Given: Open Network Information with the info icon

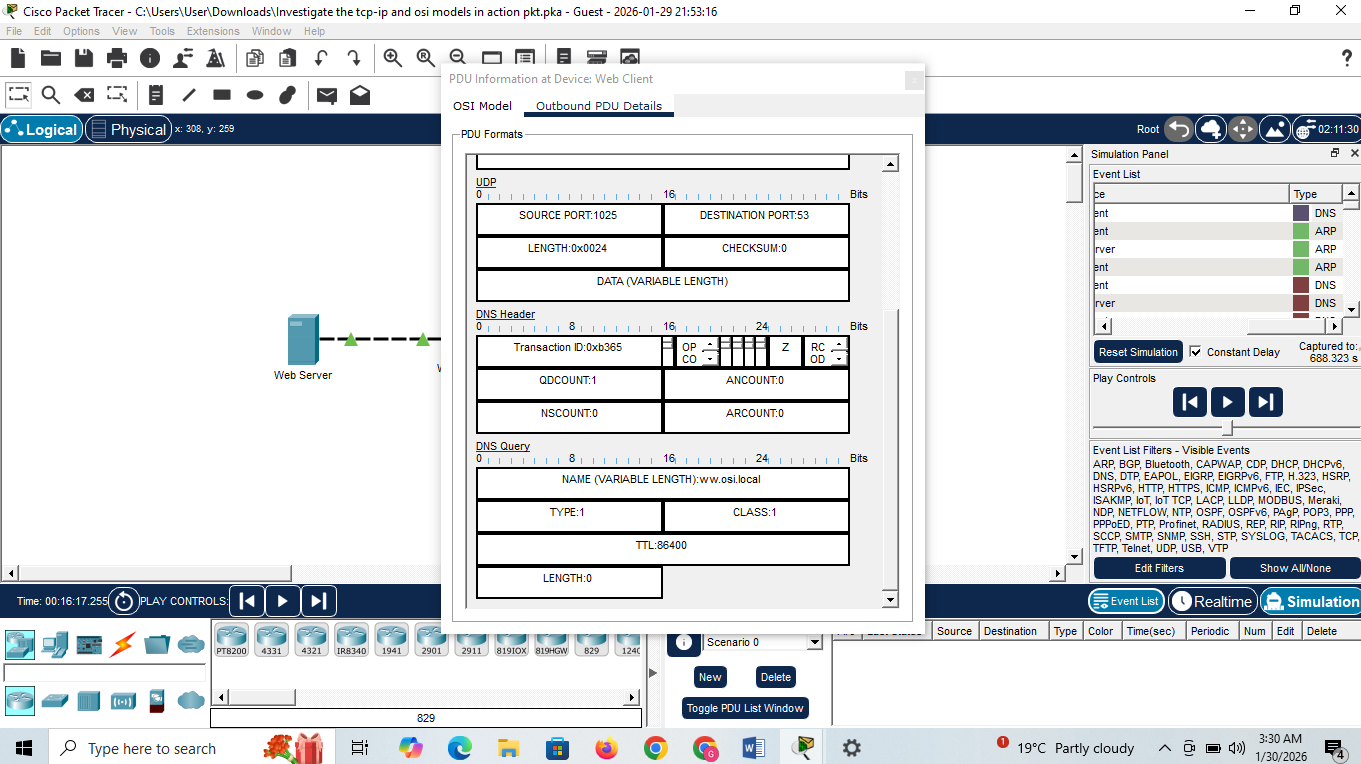Looking at the screenshot, I should point(150,58).
